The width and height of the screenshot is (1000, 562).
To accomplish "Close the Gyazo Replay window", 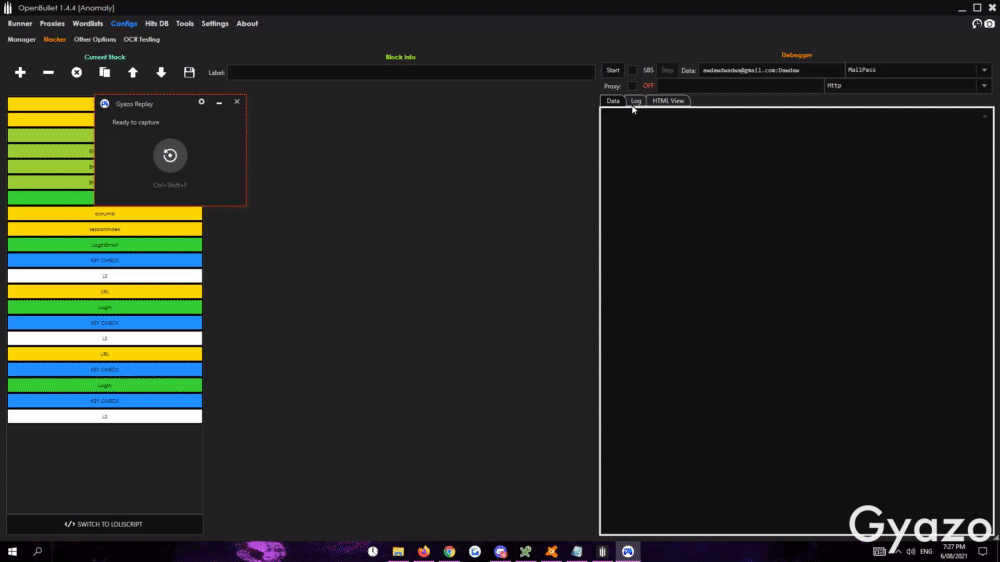I will click(x=237, y=102).
